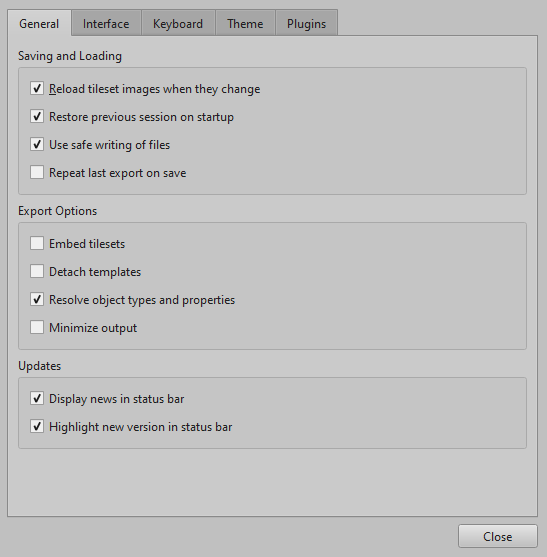Click the Close button
The image size is (547, 557).
(498, 536)
